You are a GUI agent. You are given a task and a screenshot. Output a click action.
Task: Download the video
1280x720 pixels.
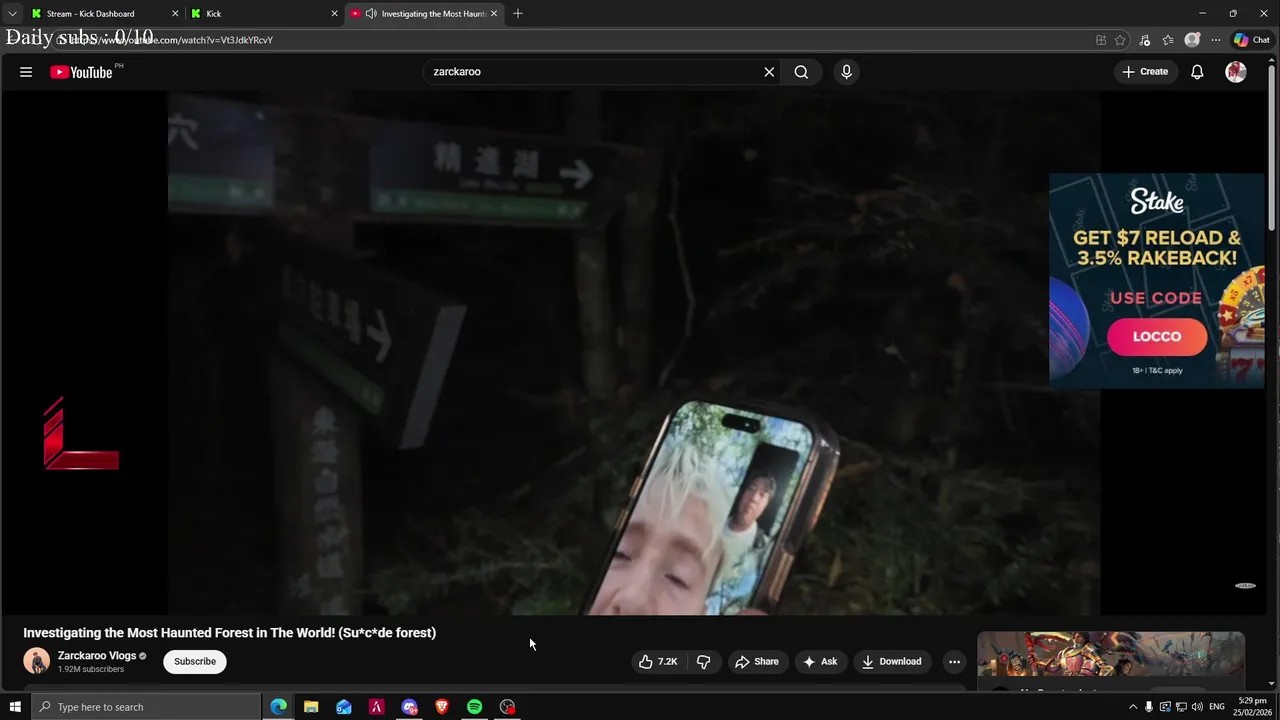click(x=891, y=661)
